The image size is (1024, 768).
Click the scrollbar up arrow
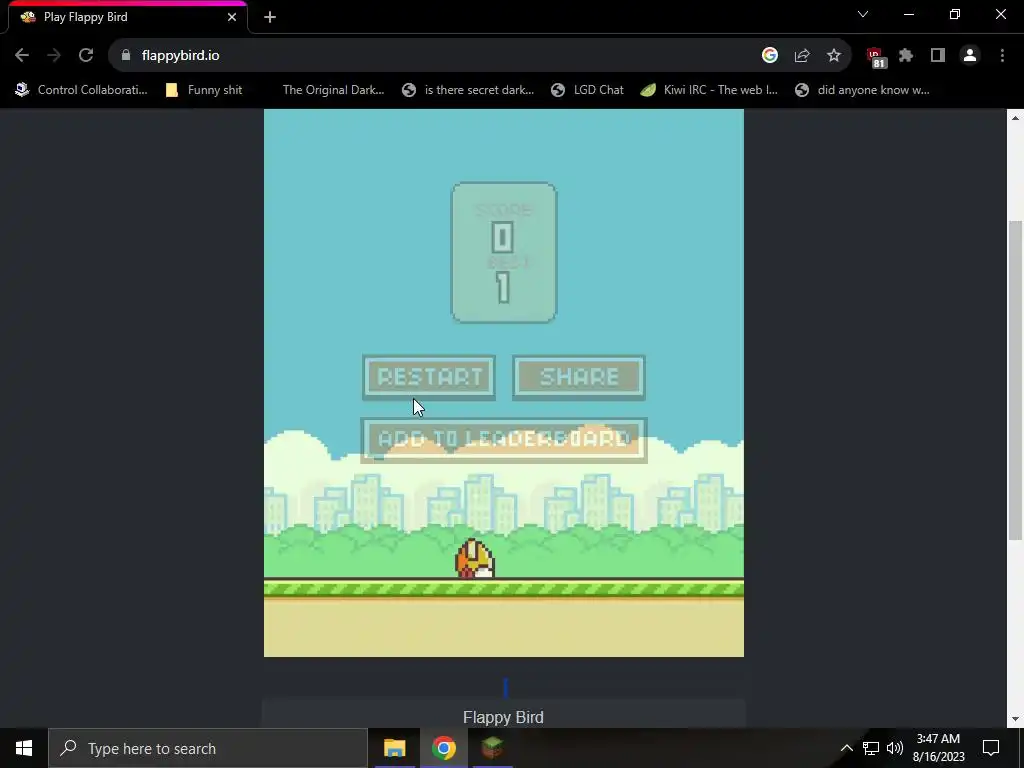[1015, 118]
